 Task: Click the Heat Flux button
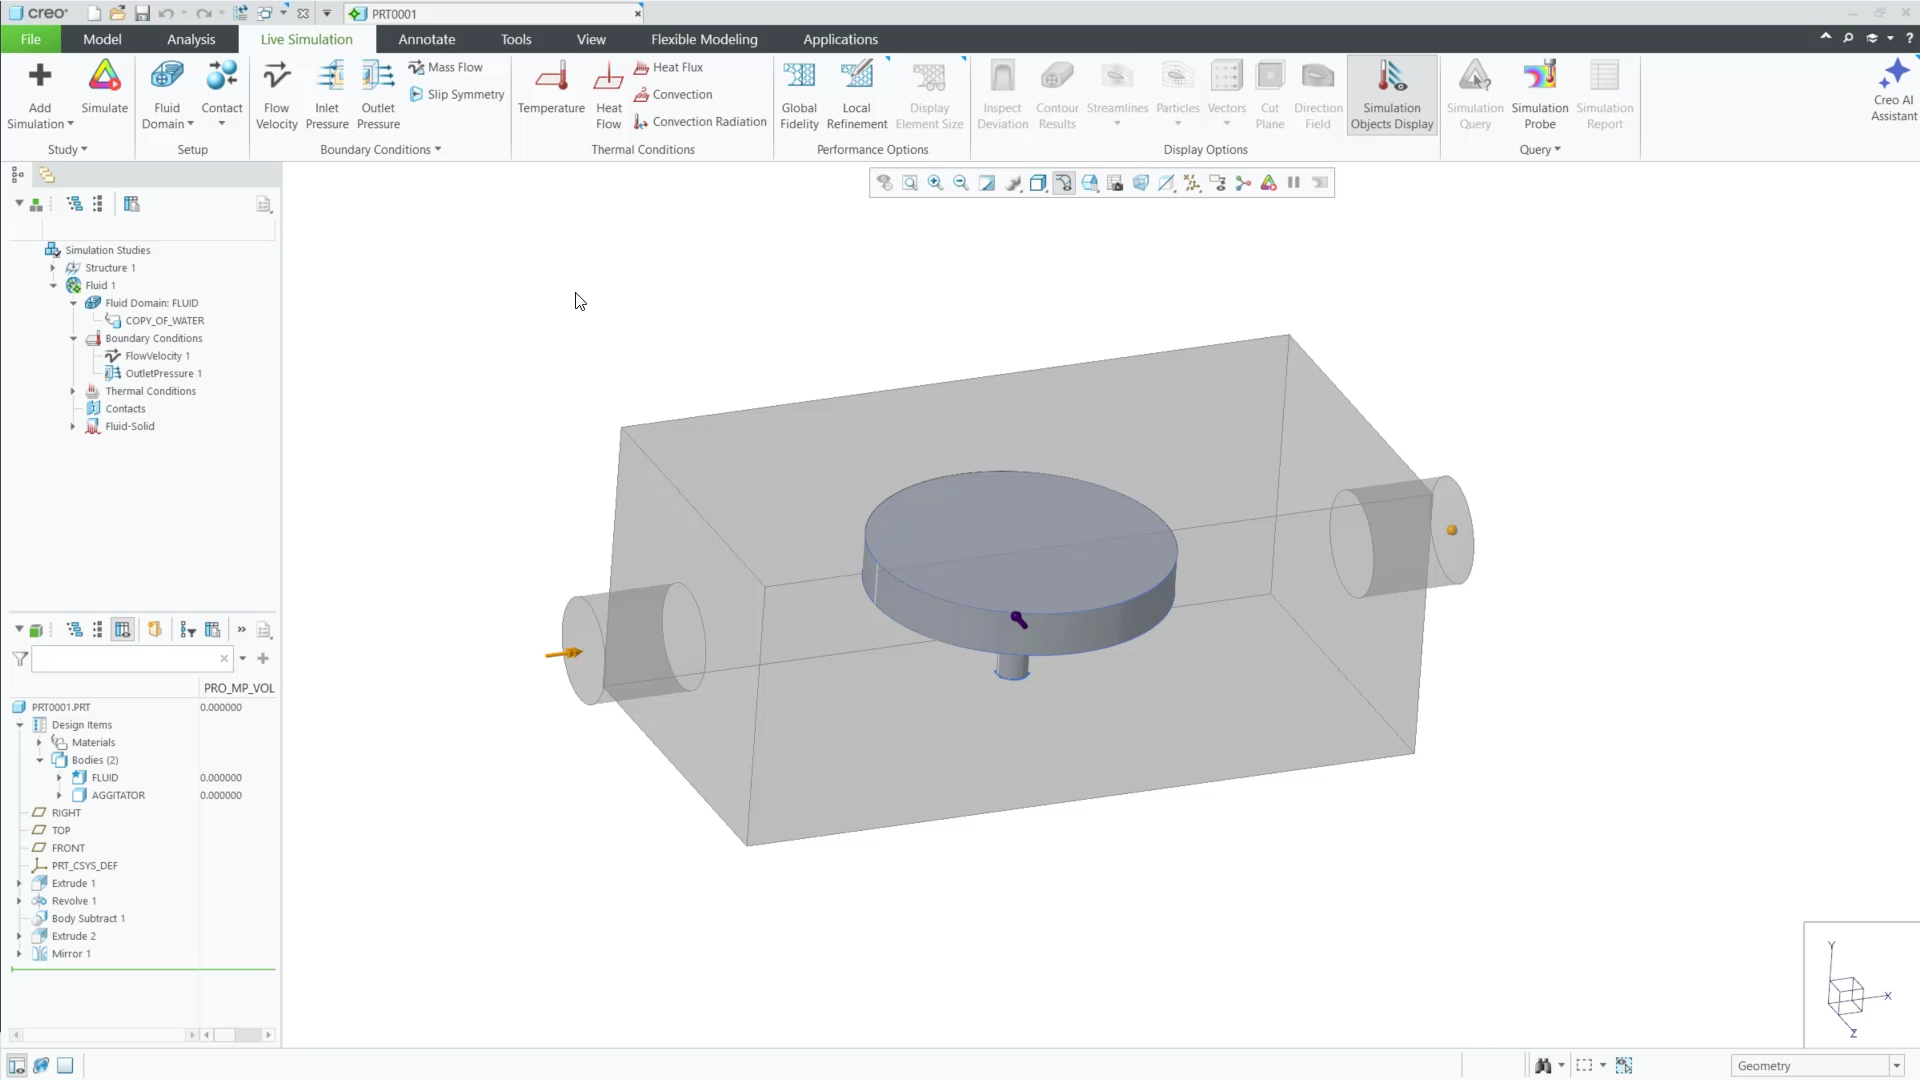[668, 67]
